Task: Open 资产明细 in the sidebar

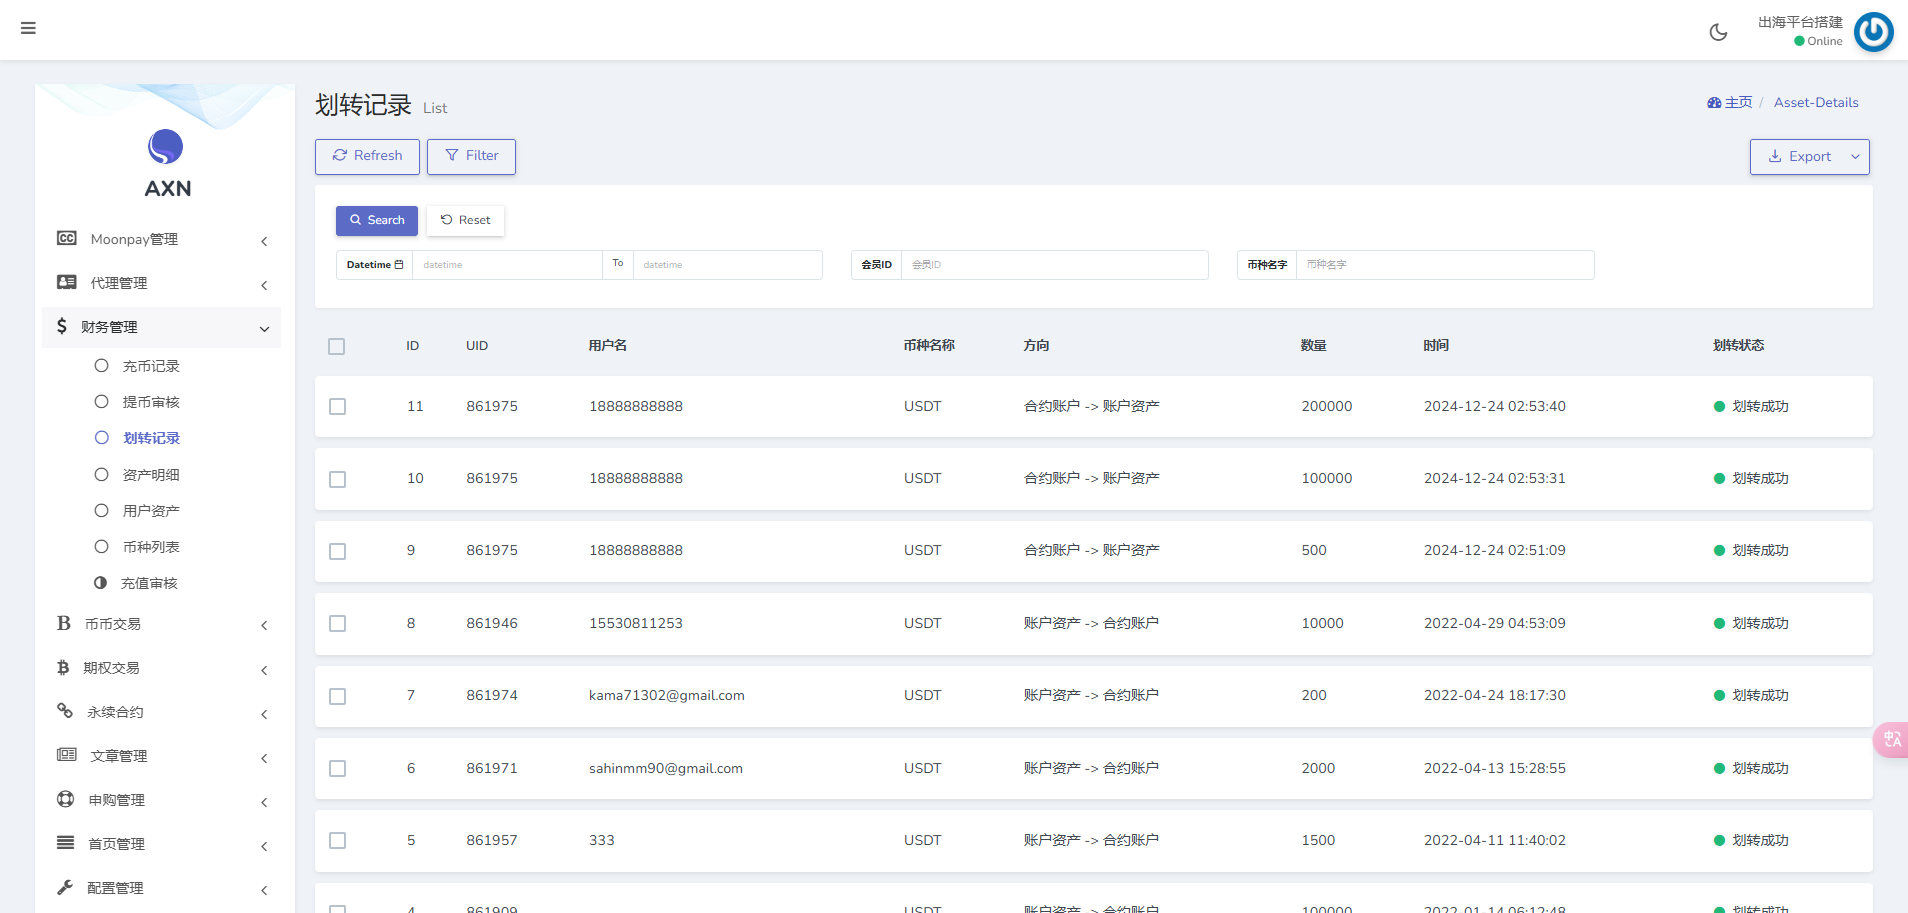Action: 151,475
